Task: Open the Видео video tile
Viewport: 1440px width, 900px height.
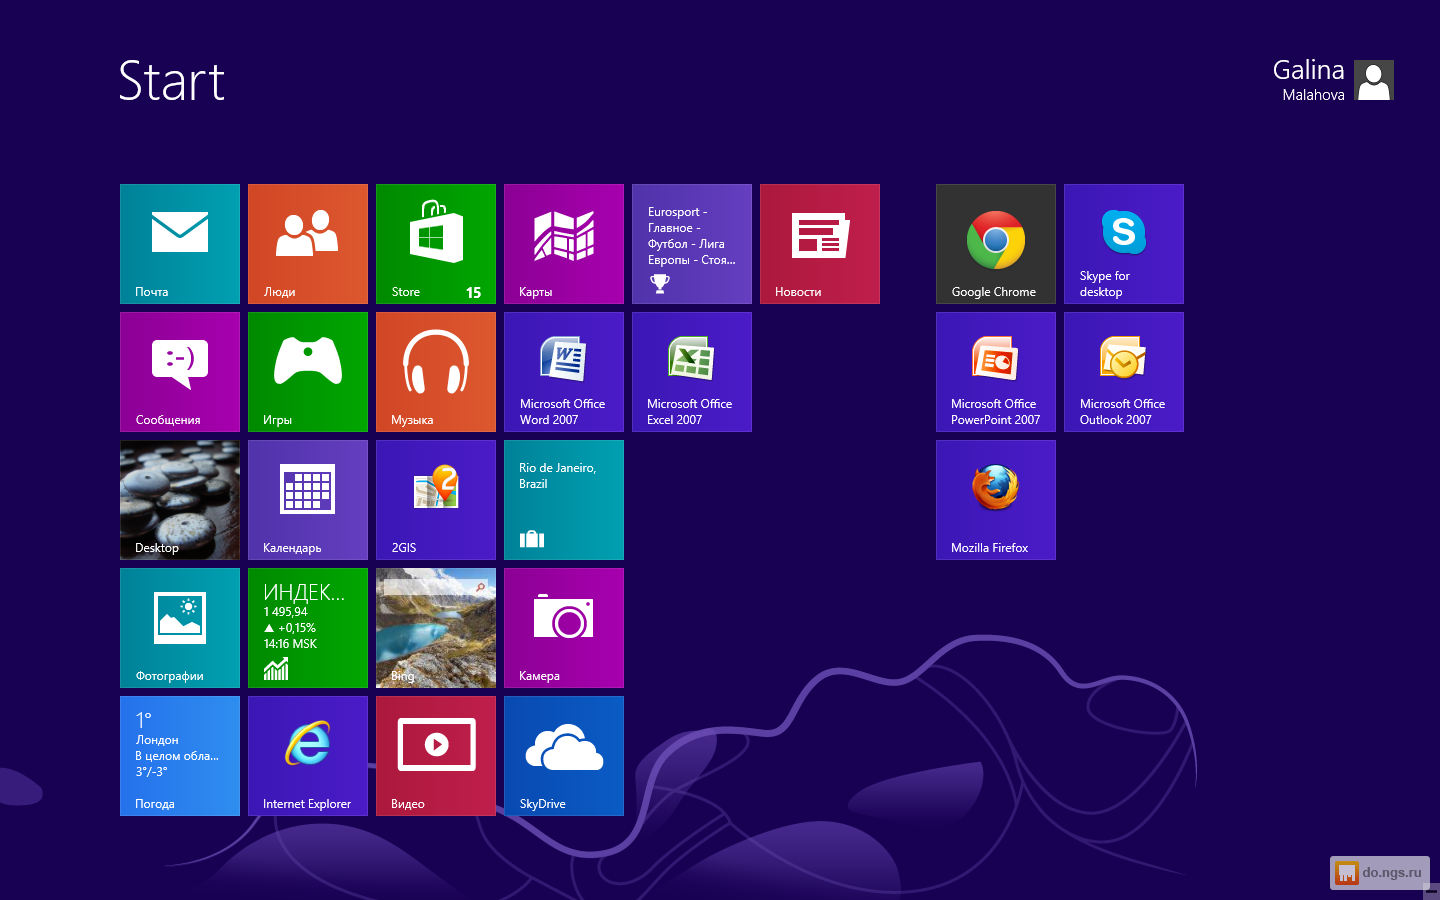Action: point(436,756)
